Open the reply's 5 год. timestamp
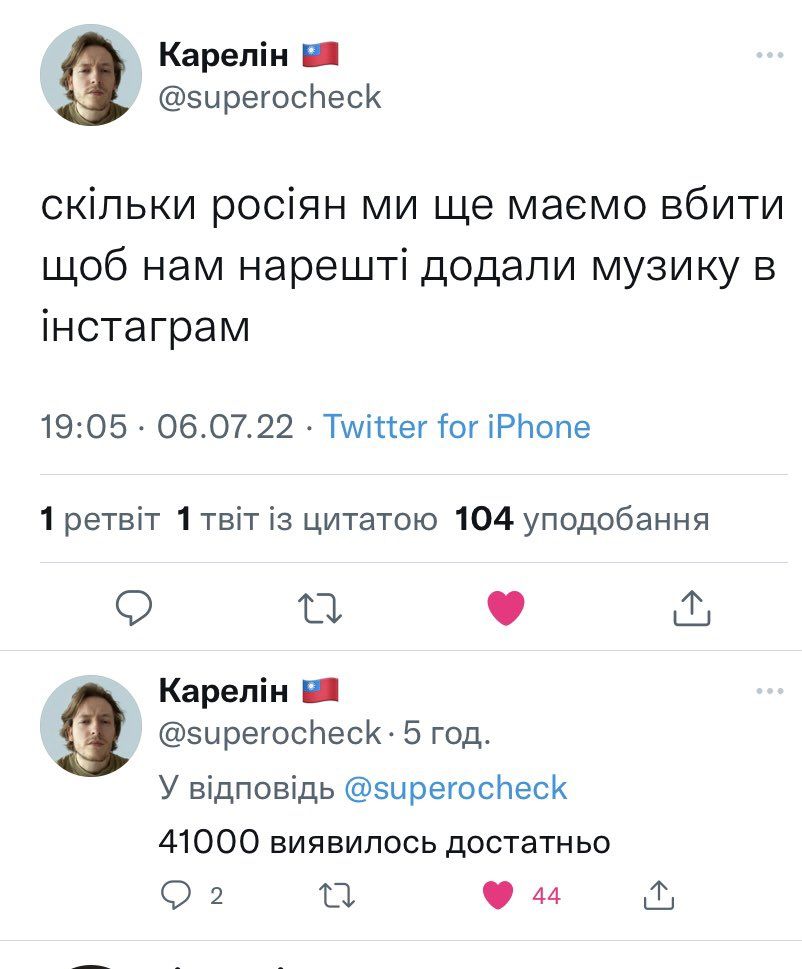The width and height of the screenshot is (802, 969). (x=446, y=735)
